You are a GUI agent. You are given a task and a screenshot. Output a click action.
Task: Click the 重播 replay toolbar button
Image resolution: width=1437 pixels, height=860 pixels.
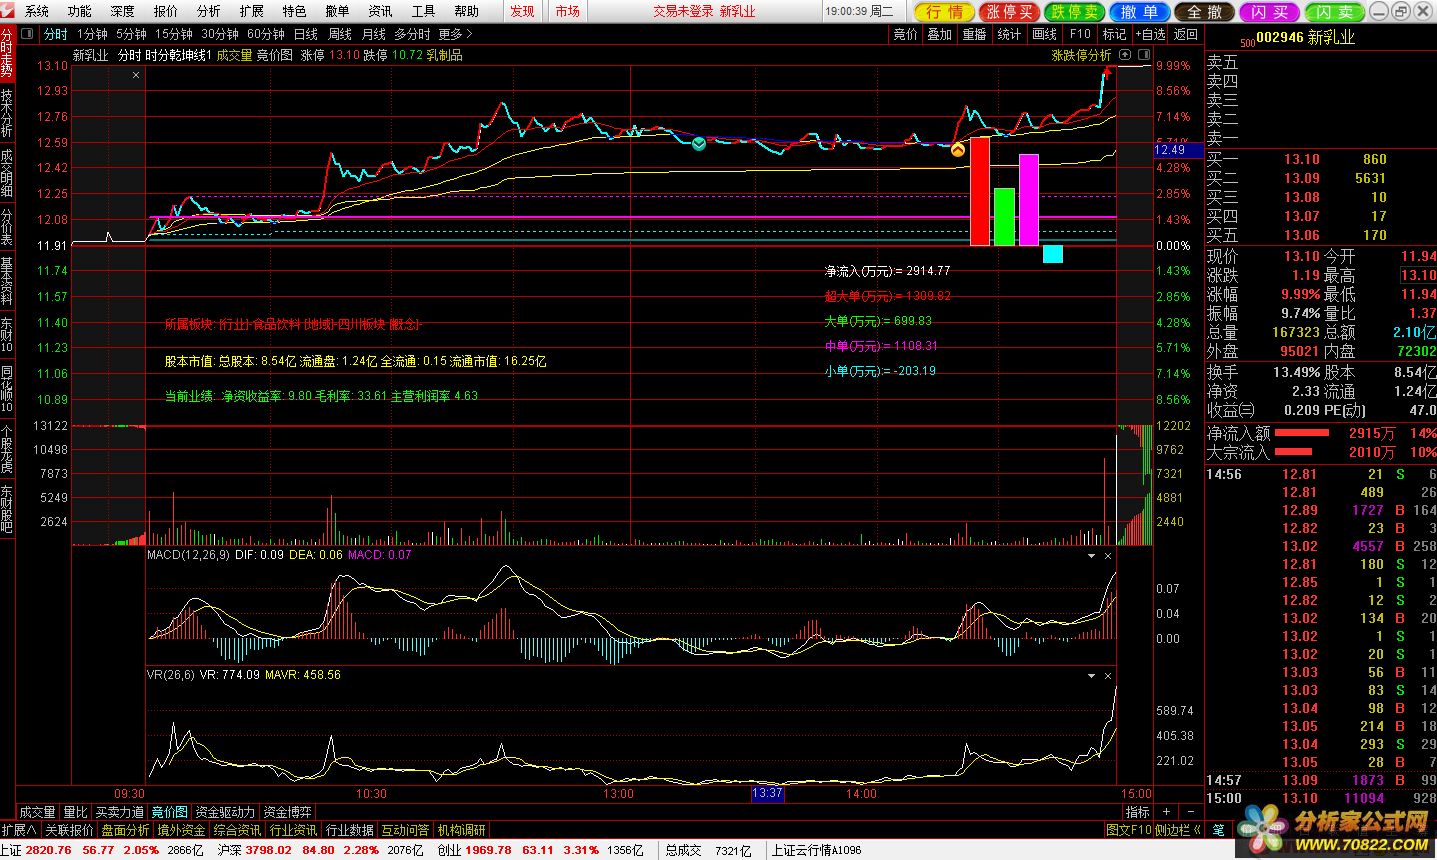point(974,34)
